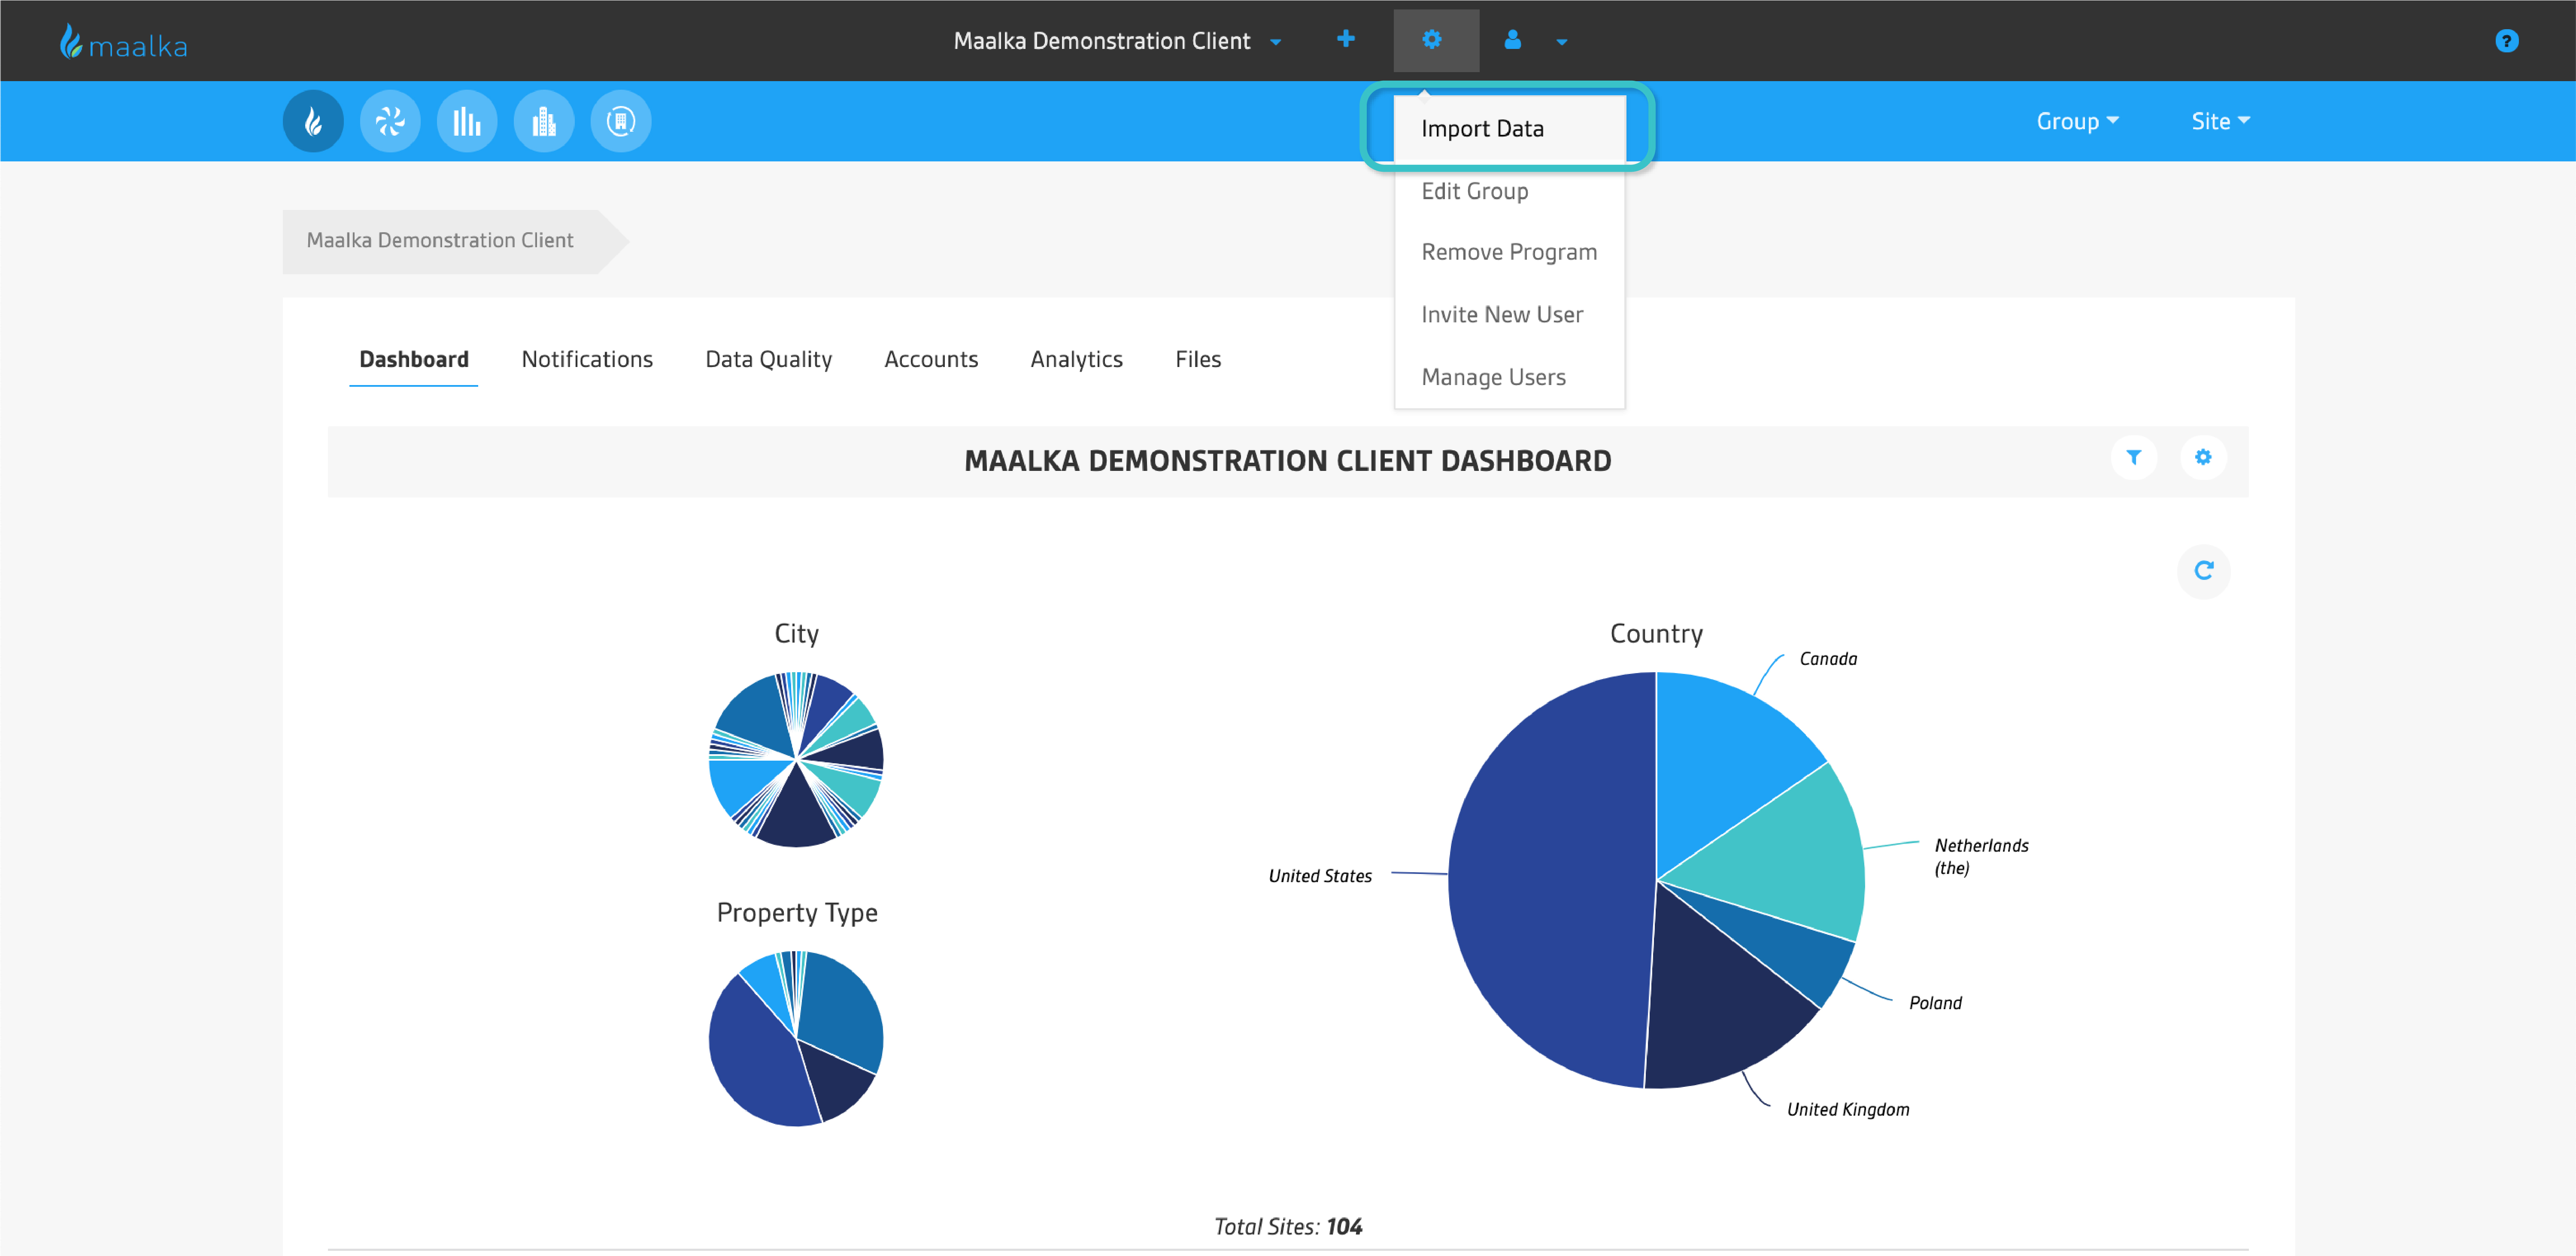The height and width of the screenshot is (1256, 2576).
Task: Switch to the Notifications tab
Action: tap(587, 360)
